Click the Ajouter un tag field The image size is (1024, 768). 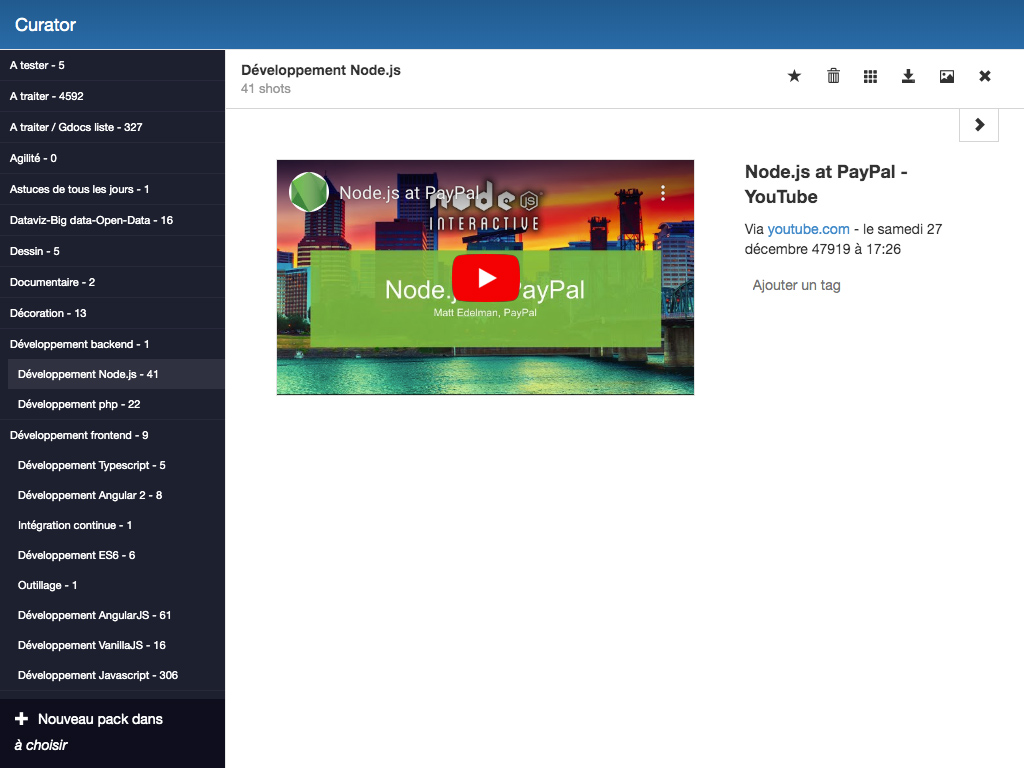(796, 285)
